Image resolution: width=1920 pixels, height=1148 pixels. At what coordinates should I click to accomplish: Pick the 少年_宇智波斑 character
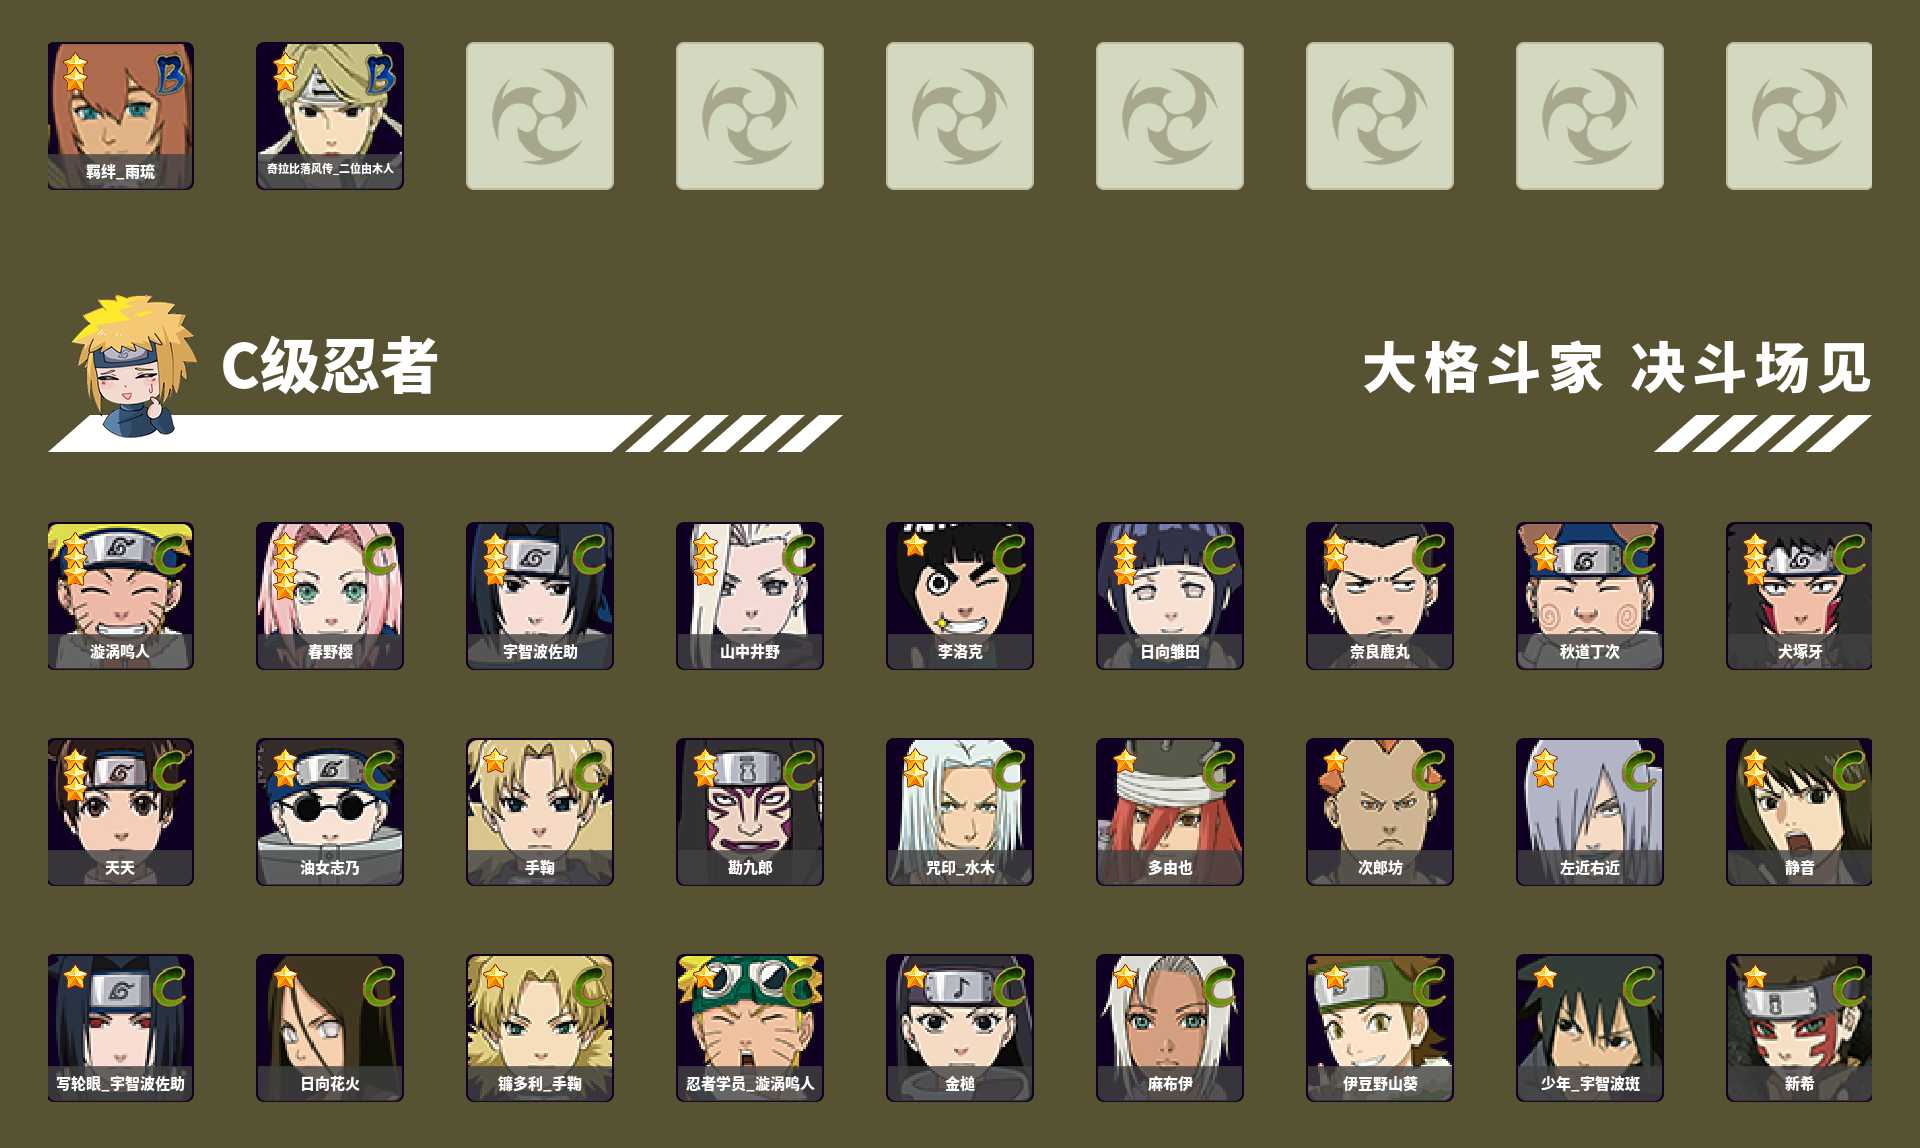pyautogui.click(x=1590, y=1027)
